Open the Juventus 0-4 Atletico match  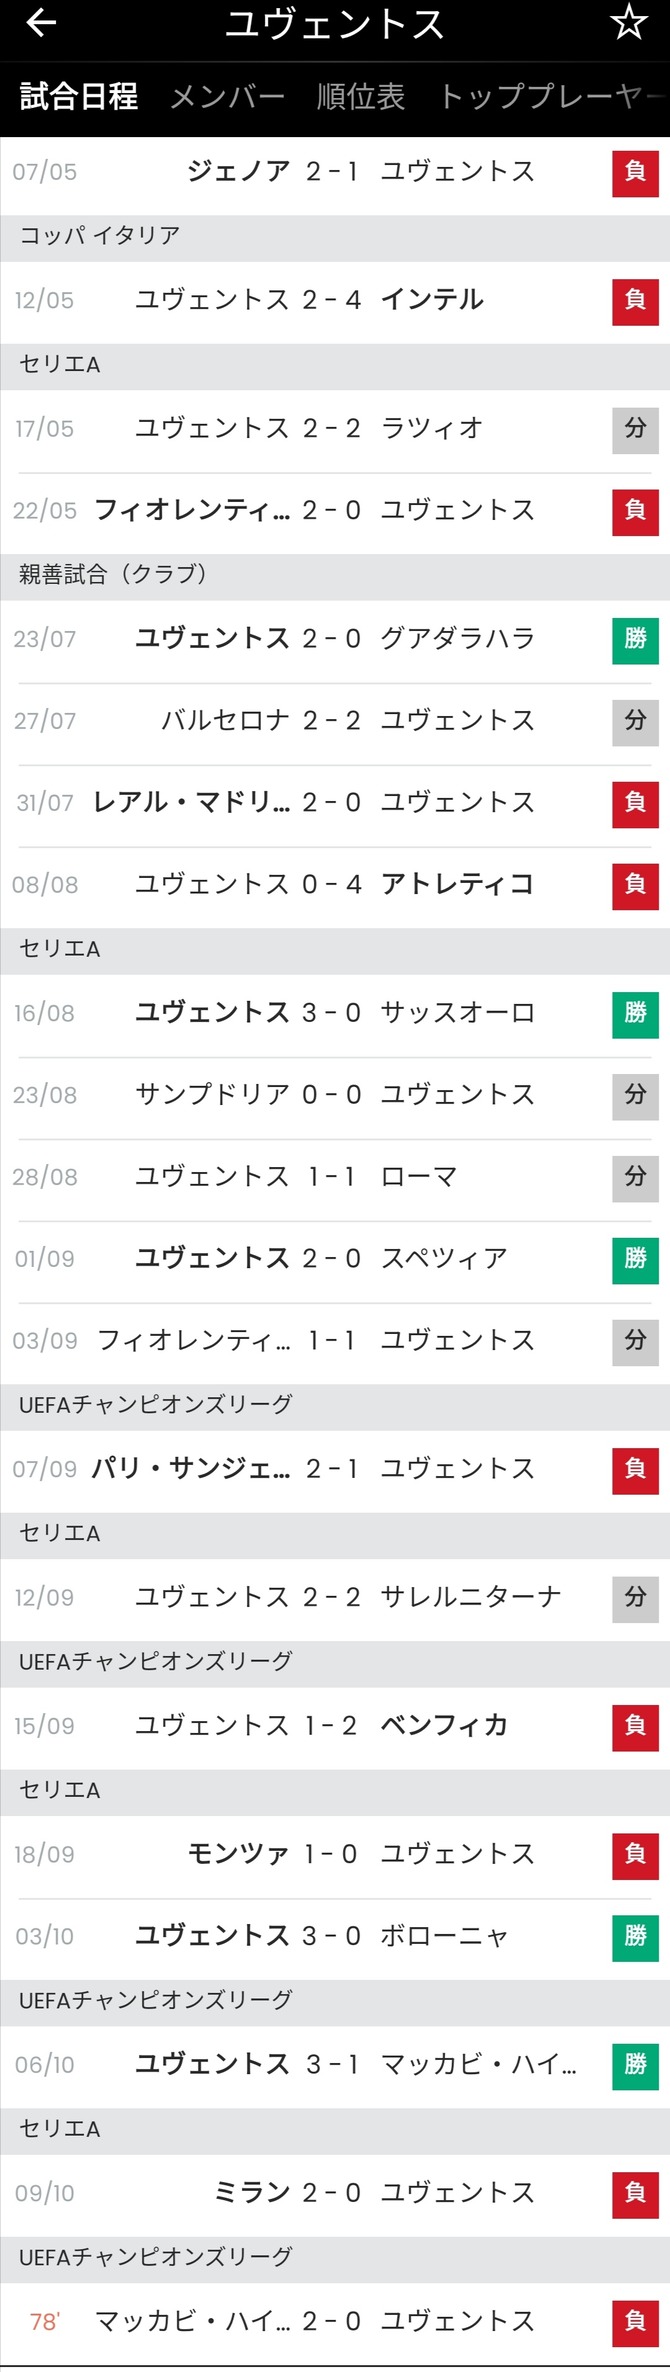pyautogui.click(x=335, y=884)
